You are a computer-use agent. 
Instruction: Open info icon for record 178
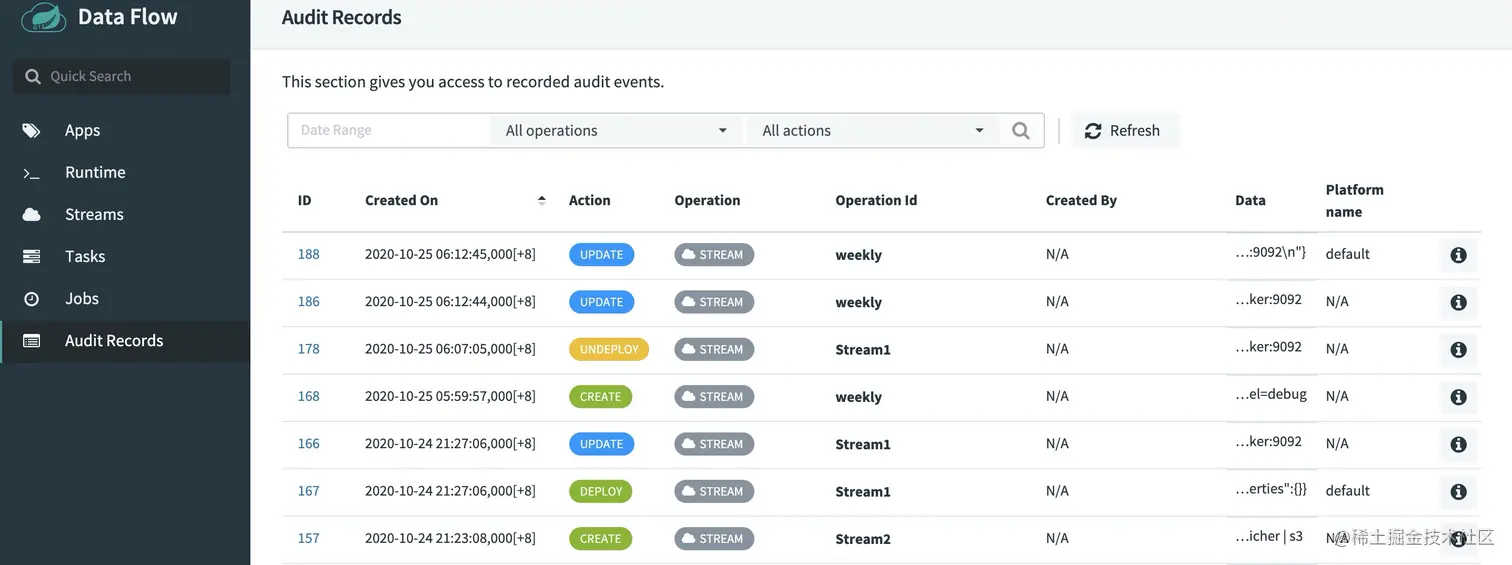pyautogui.click(x=1458, y=349)
